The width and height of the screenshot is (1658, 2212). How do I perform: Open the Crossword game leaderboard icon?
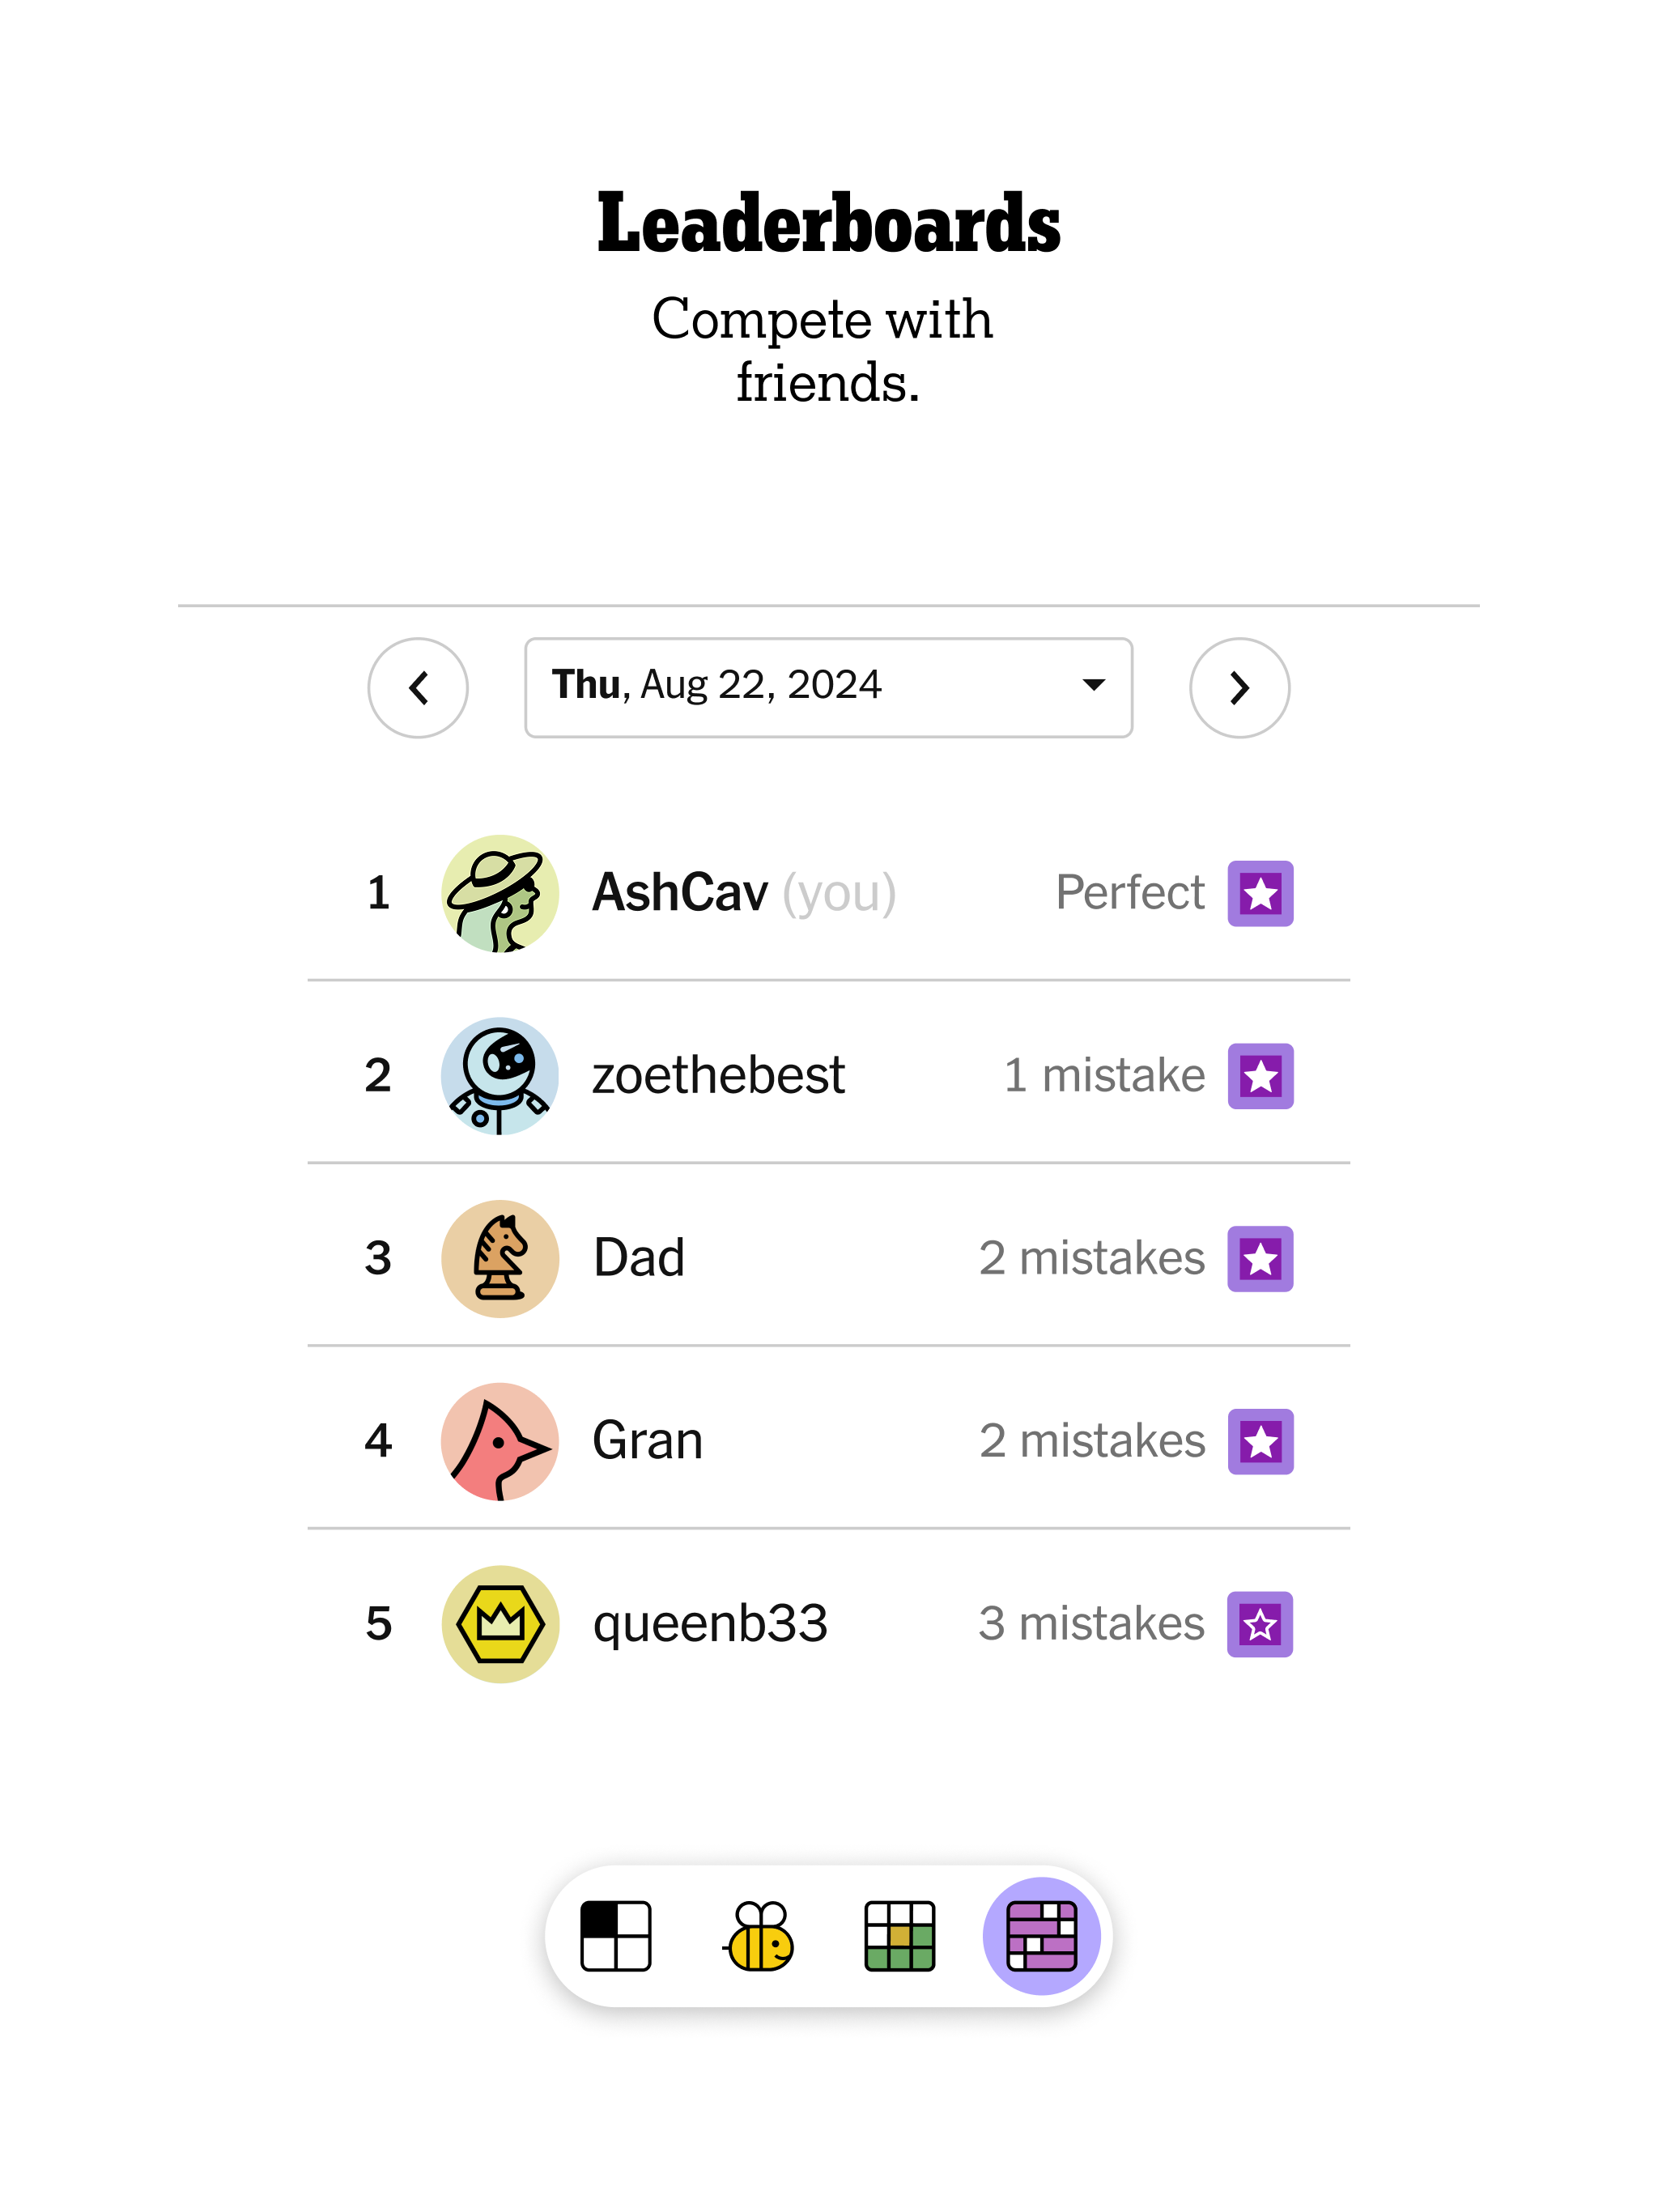tap(615, 1936)
